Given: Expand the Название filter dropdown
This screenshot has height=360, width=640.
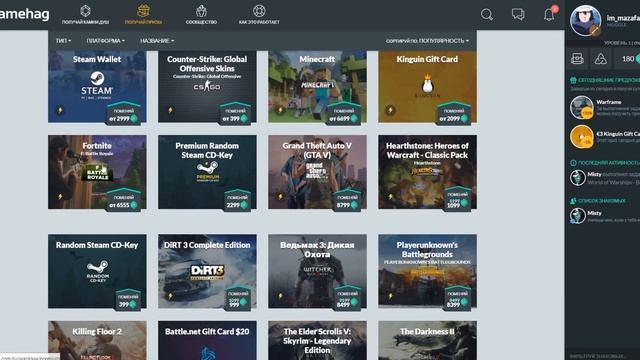Looking at the screenshot, I should click(157, 41).
